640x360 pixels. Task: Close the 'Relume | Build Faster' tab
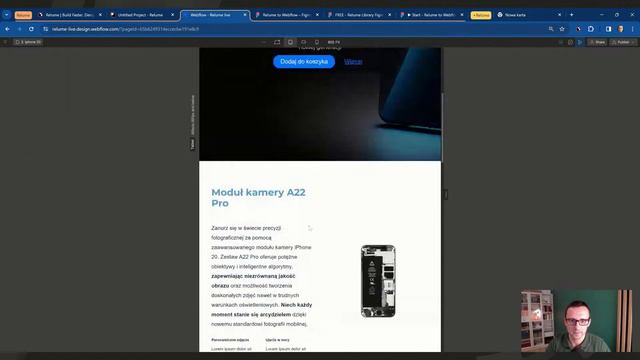click(x=100, y=15)
